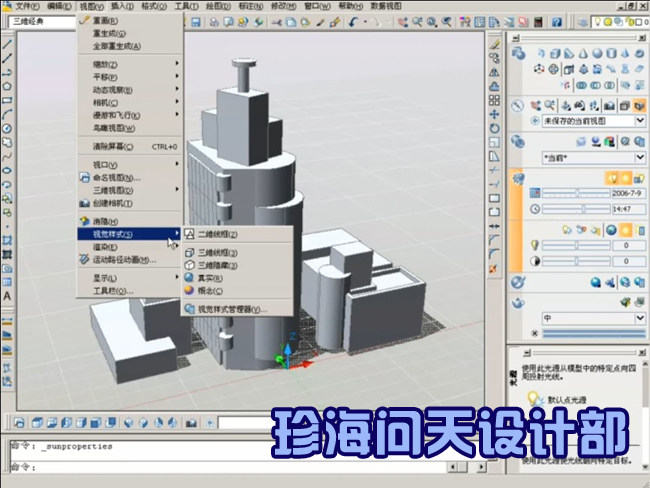The image size is (650, 488).
Task: Click the Box solid icon in dashboard
Action: coord(555,53)
